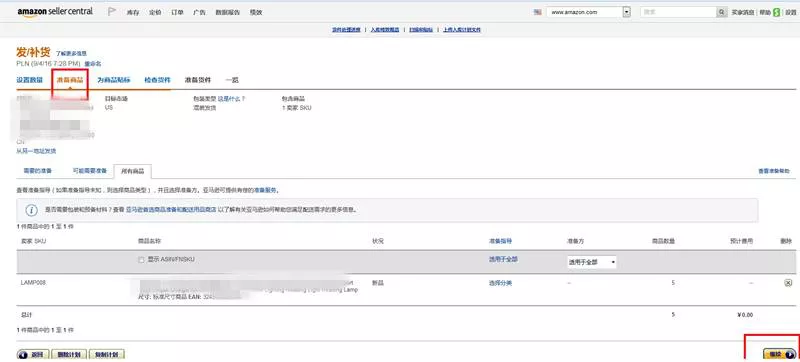Click the 准备指导 column header
The image size is (800, 362).
point(500,241)
